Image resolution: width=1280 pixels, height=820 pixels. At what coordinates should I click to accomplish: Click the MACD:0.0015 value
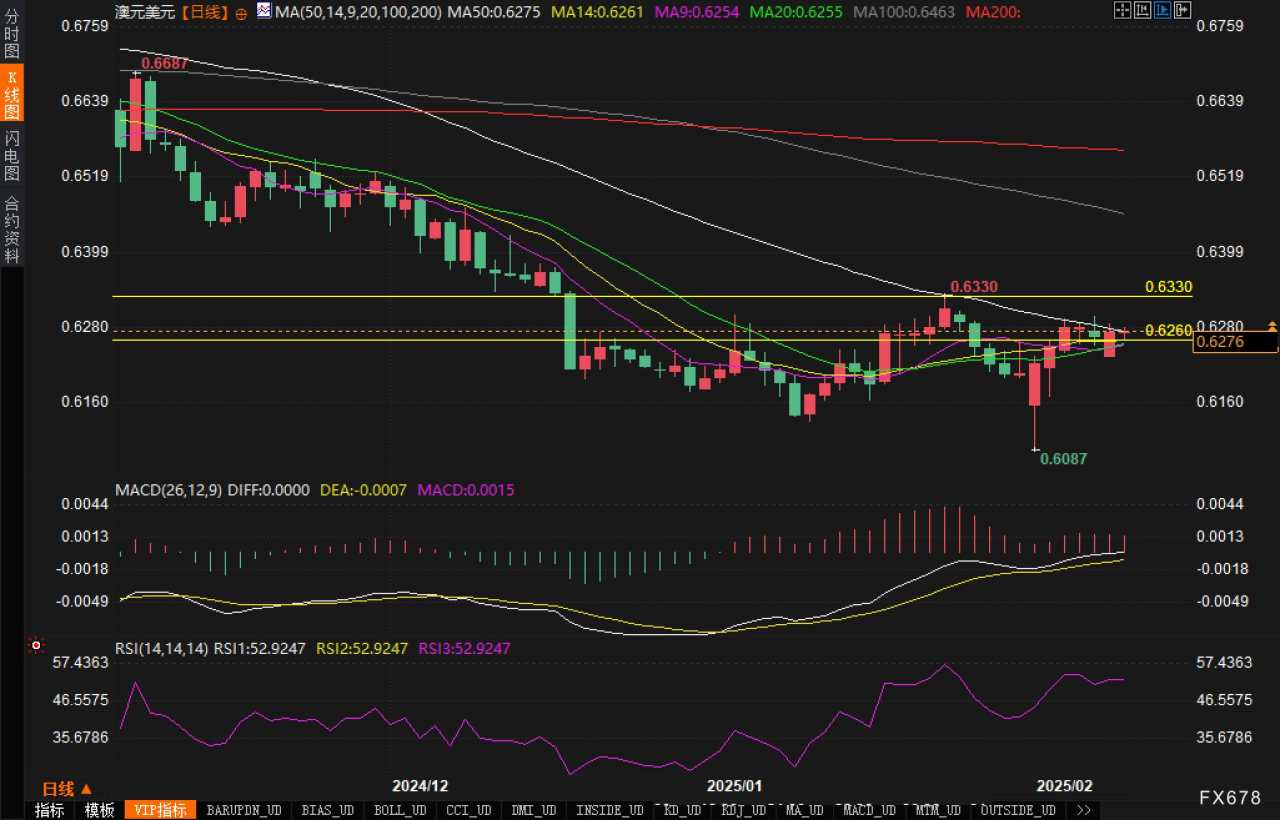(466, 490)
